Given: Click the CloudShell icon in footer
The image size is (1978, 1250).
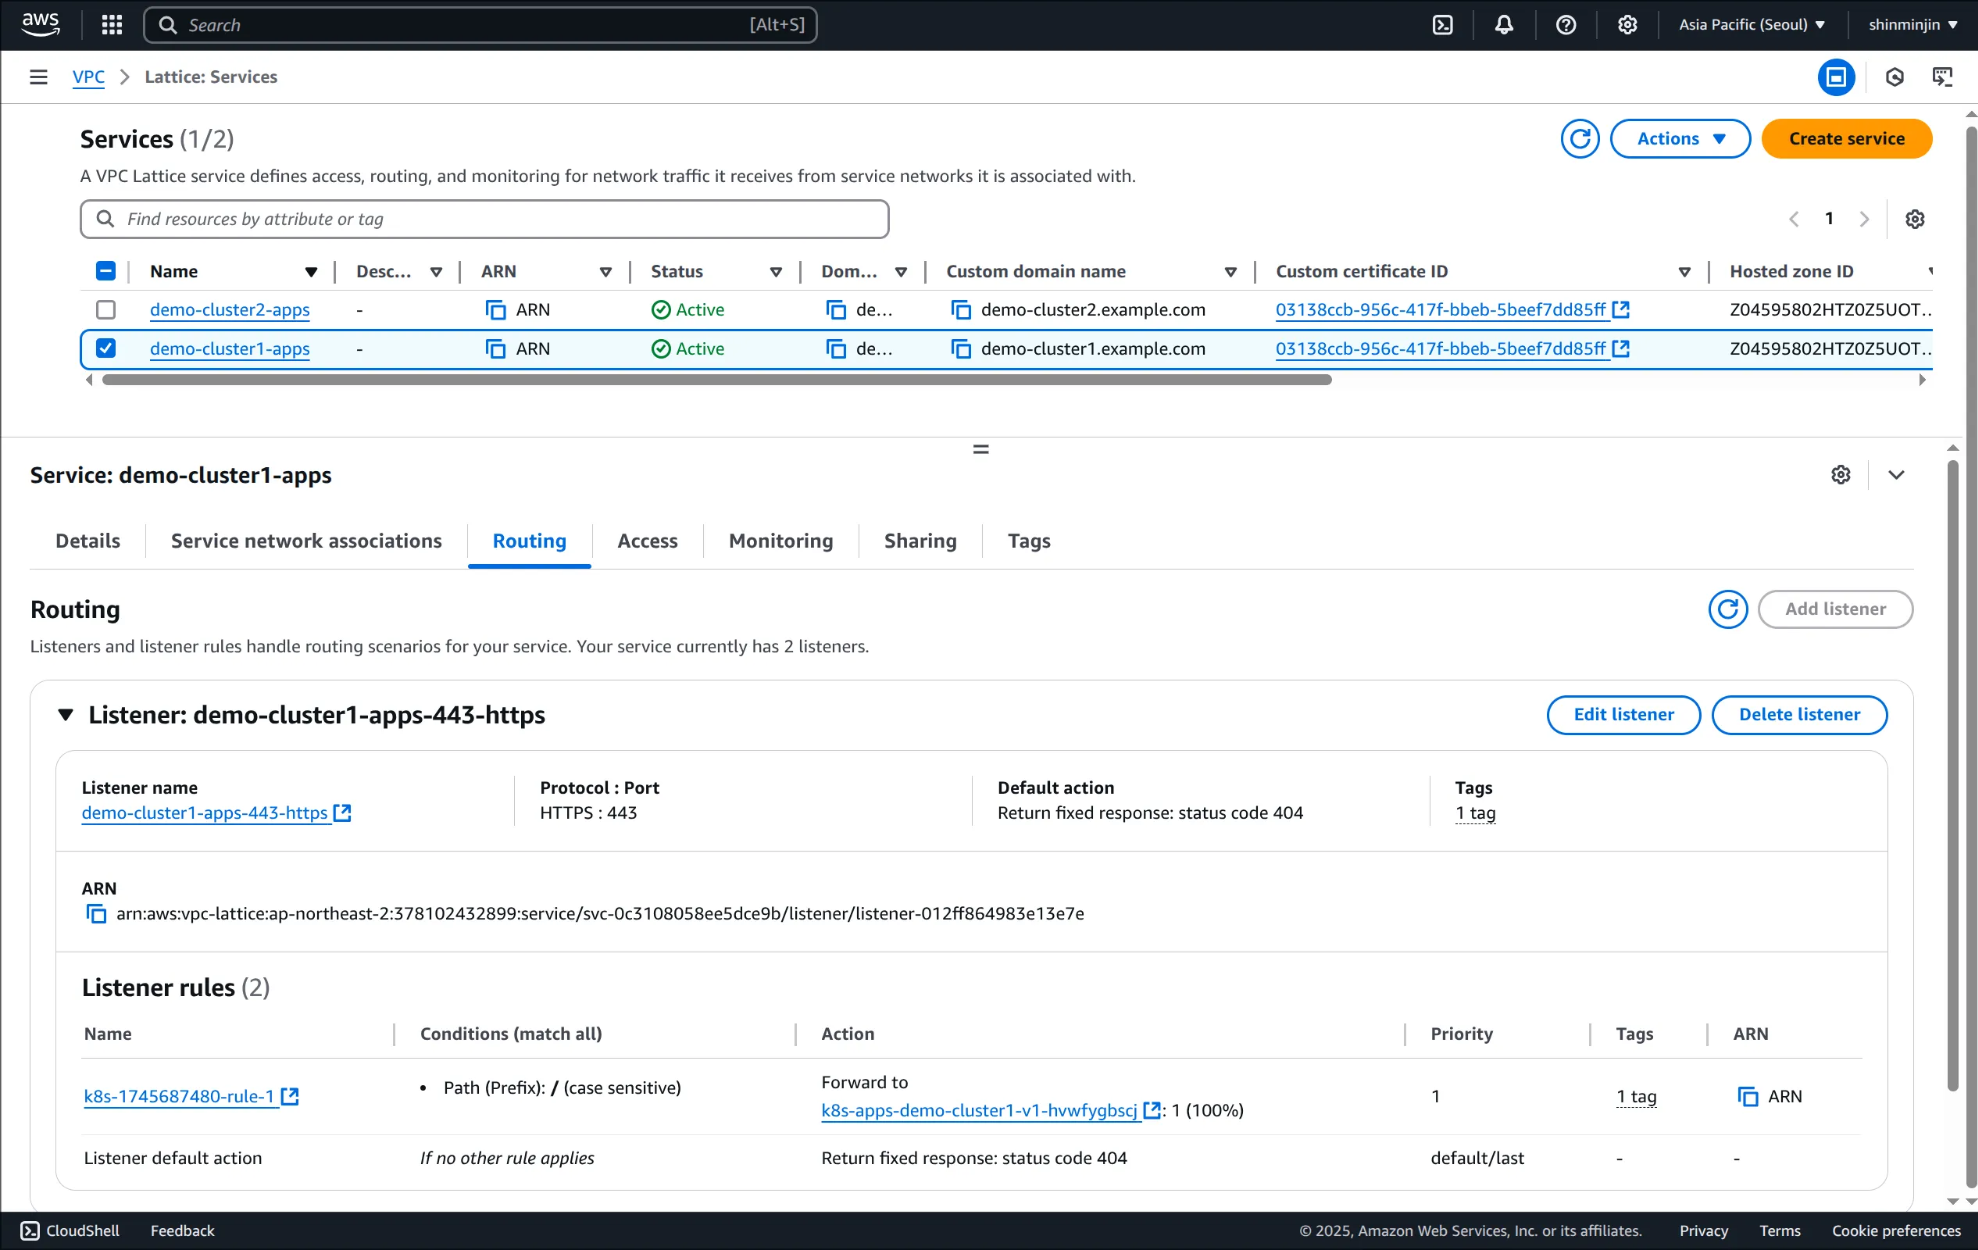Looking at the screenshot, I should click(30, 1231).
